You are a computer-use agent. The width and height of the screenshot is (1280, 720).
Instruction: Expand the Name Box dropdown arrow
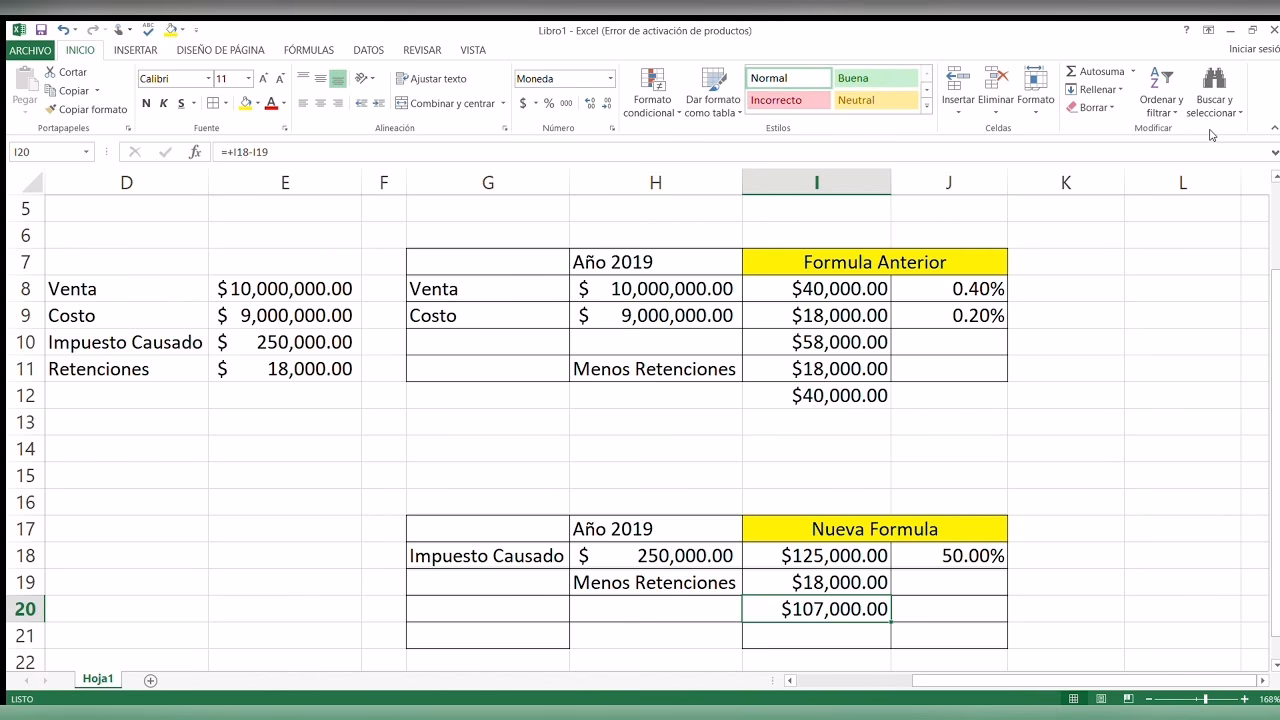(x=86, y=152)
